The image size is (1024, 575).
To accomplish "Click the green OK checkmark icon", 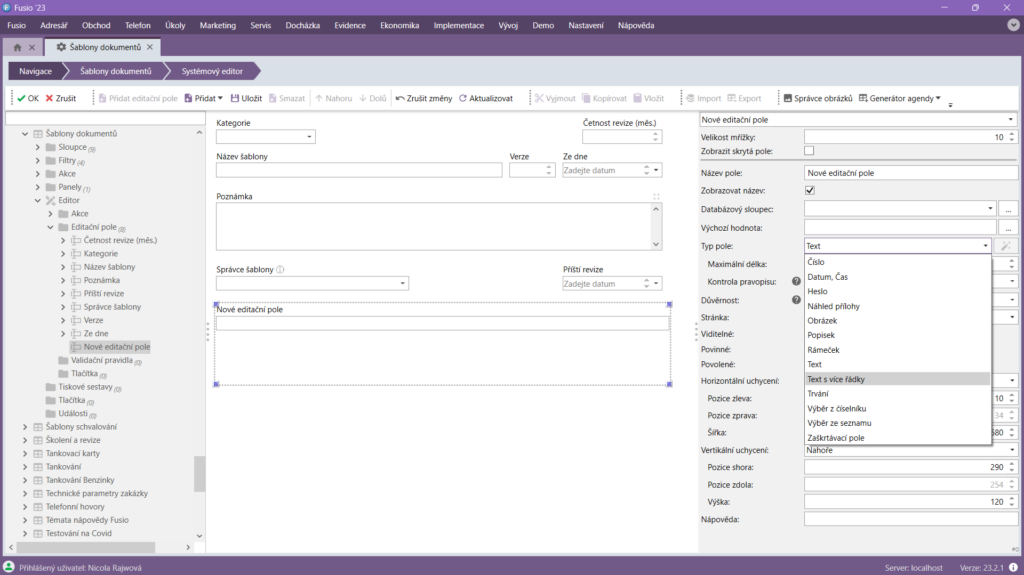I will pyautogui.click(x=21, y=99).
